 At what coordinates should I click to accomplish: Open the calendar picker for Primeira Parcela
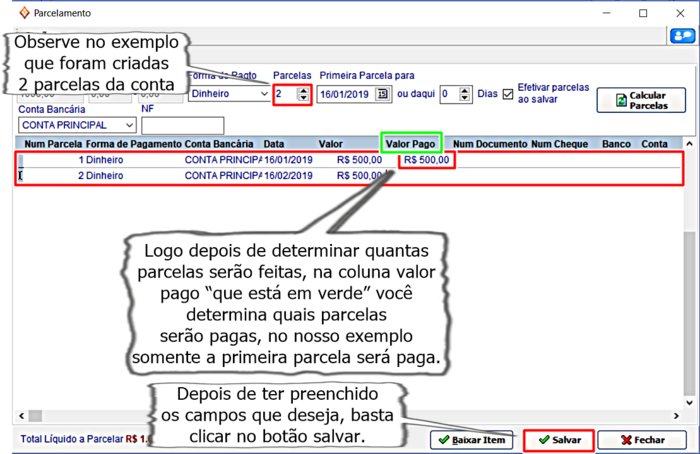pyautogui.click(x=381, y=94)
